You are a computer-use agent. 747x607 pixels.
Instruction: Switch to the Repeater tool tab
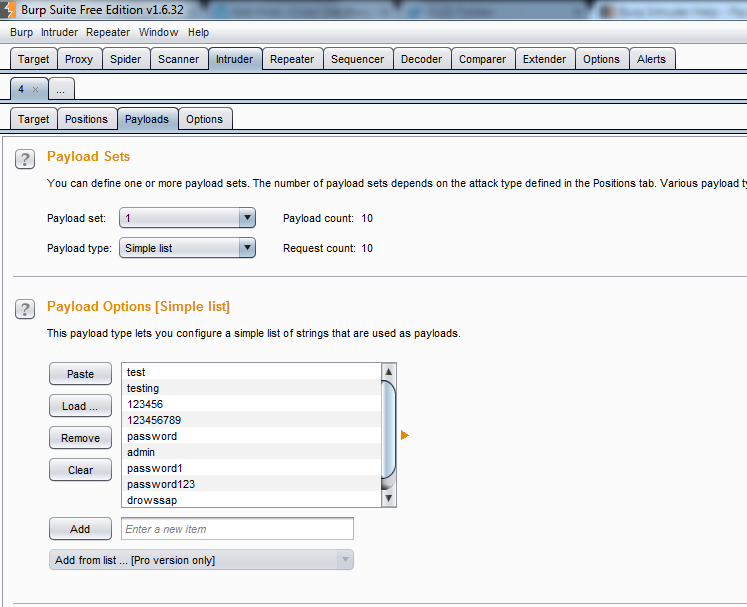point(292,59)
